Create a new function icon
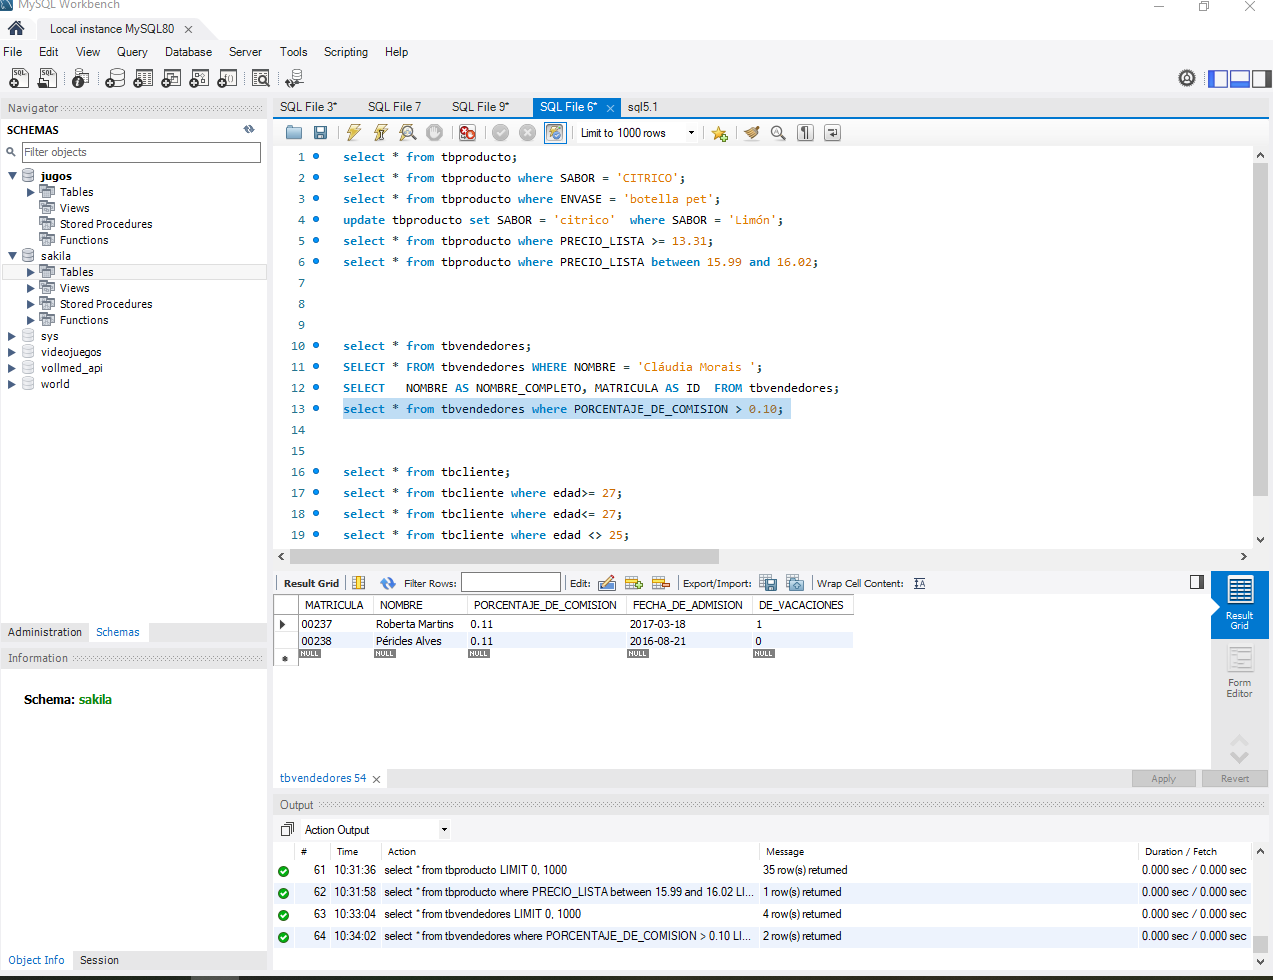1273x980 pixels. pyautogui.click(x=228, y=78)
